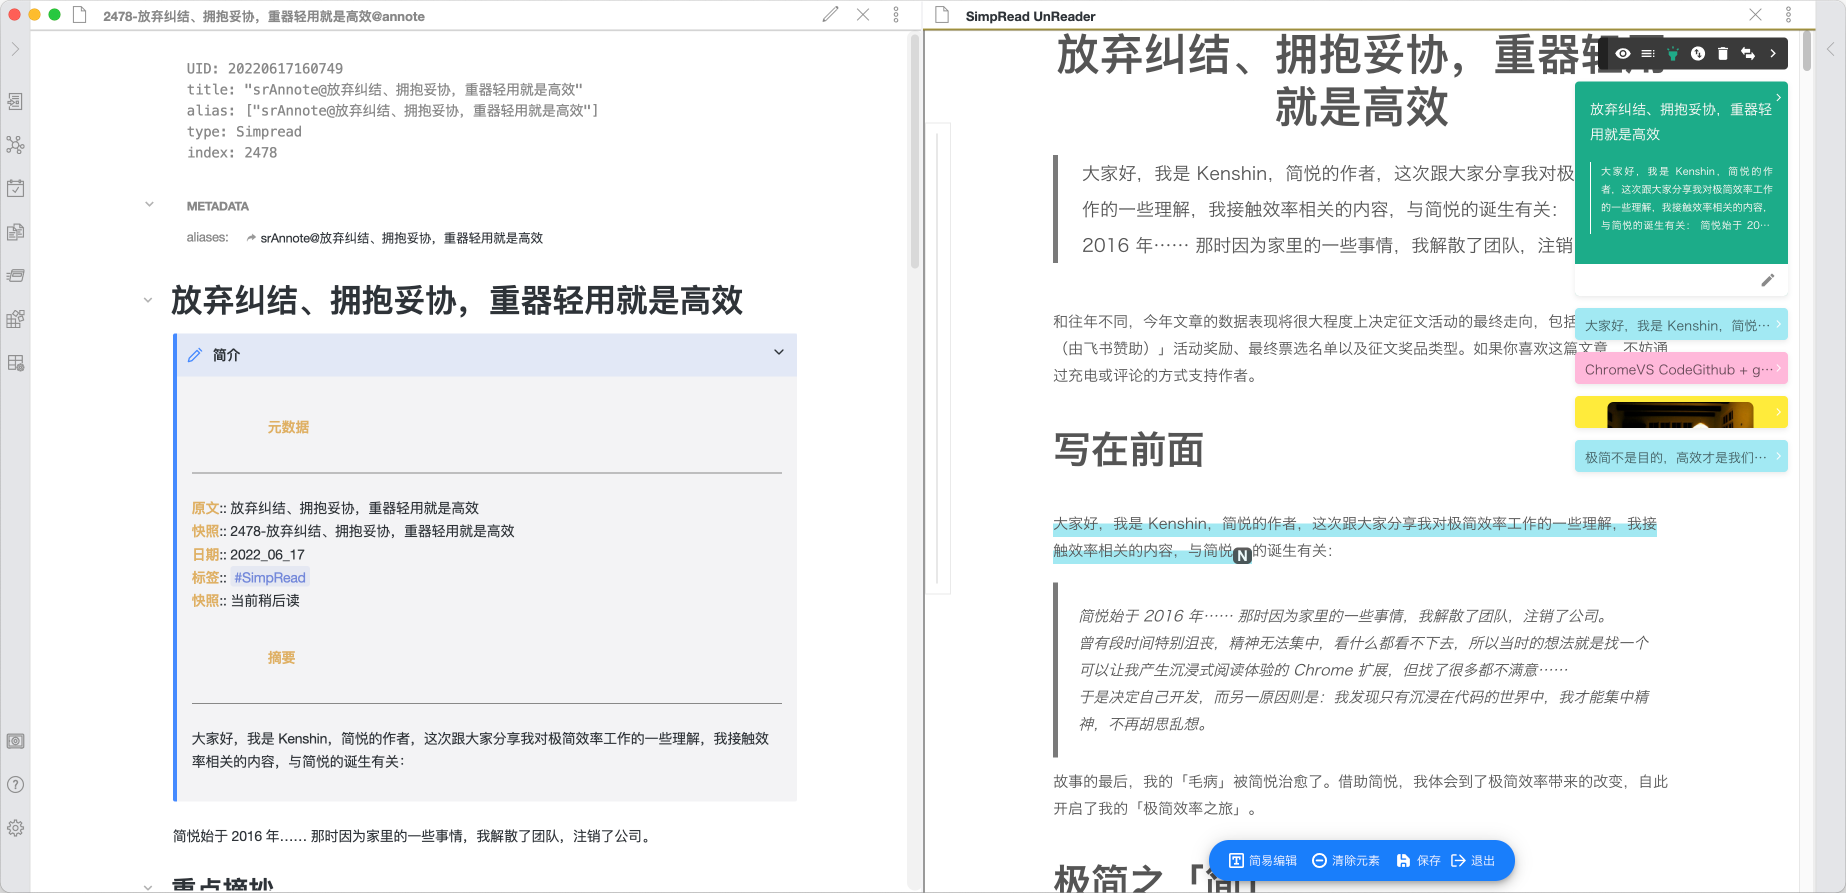1846x893 pixels.
Task: Open settings gear in left sidebar
Action: click(x=15, y=828)
